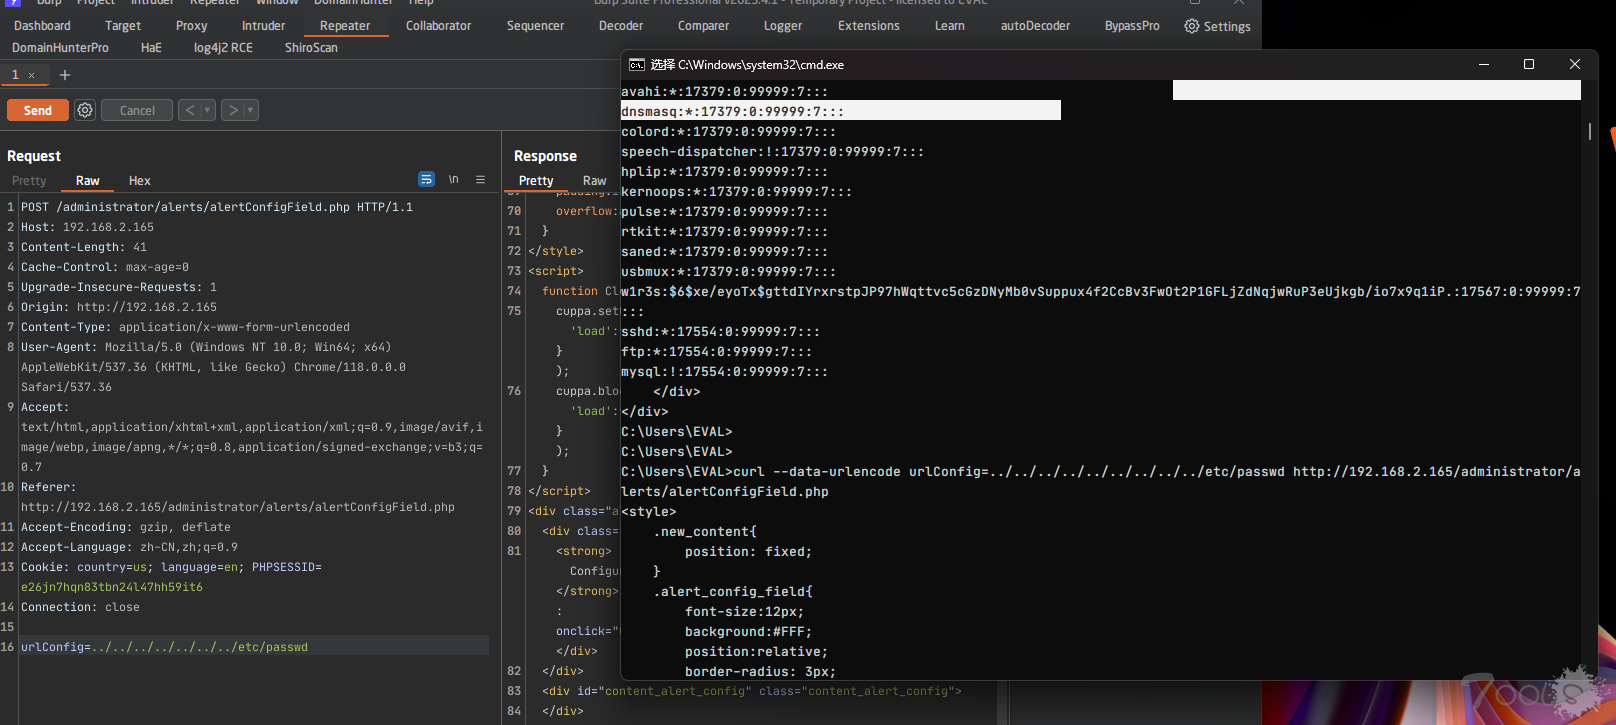The image size is (1616, 725).
Task: Add a new Repeater tab with plus icon
Action: [x=65, y=75]
